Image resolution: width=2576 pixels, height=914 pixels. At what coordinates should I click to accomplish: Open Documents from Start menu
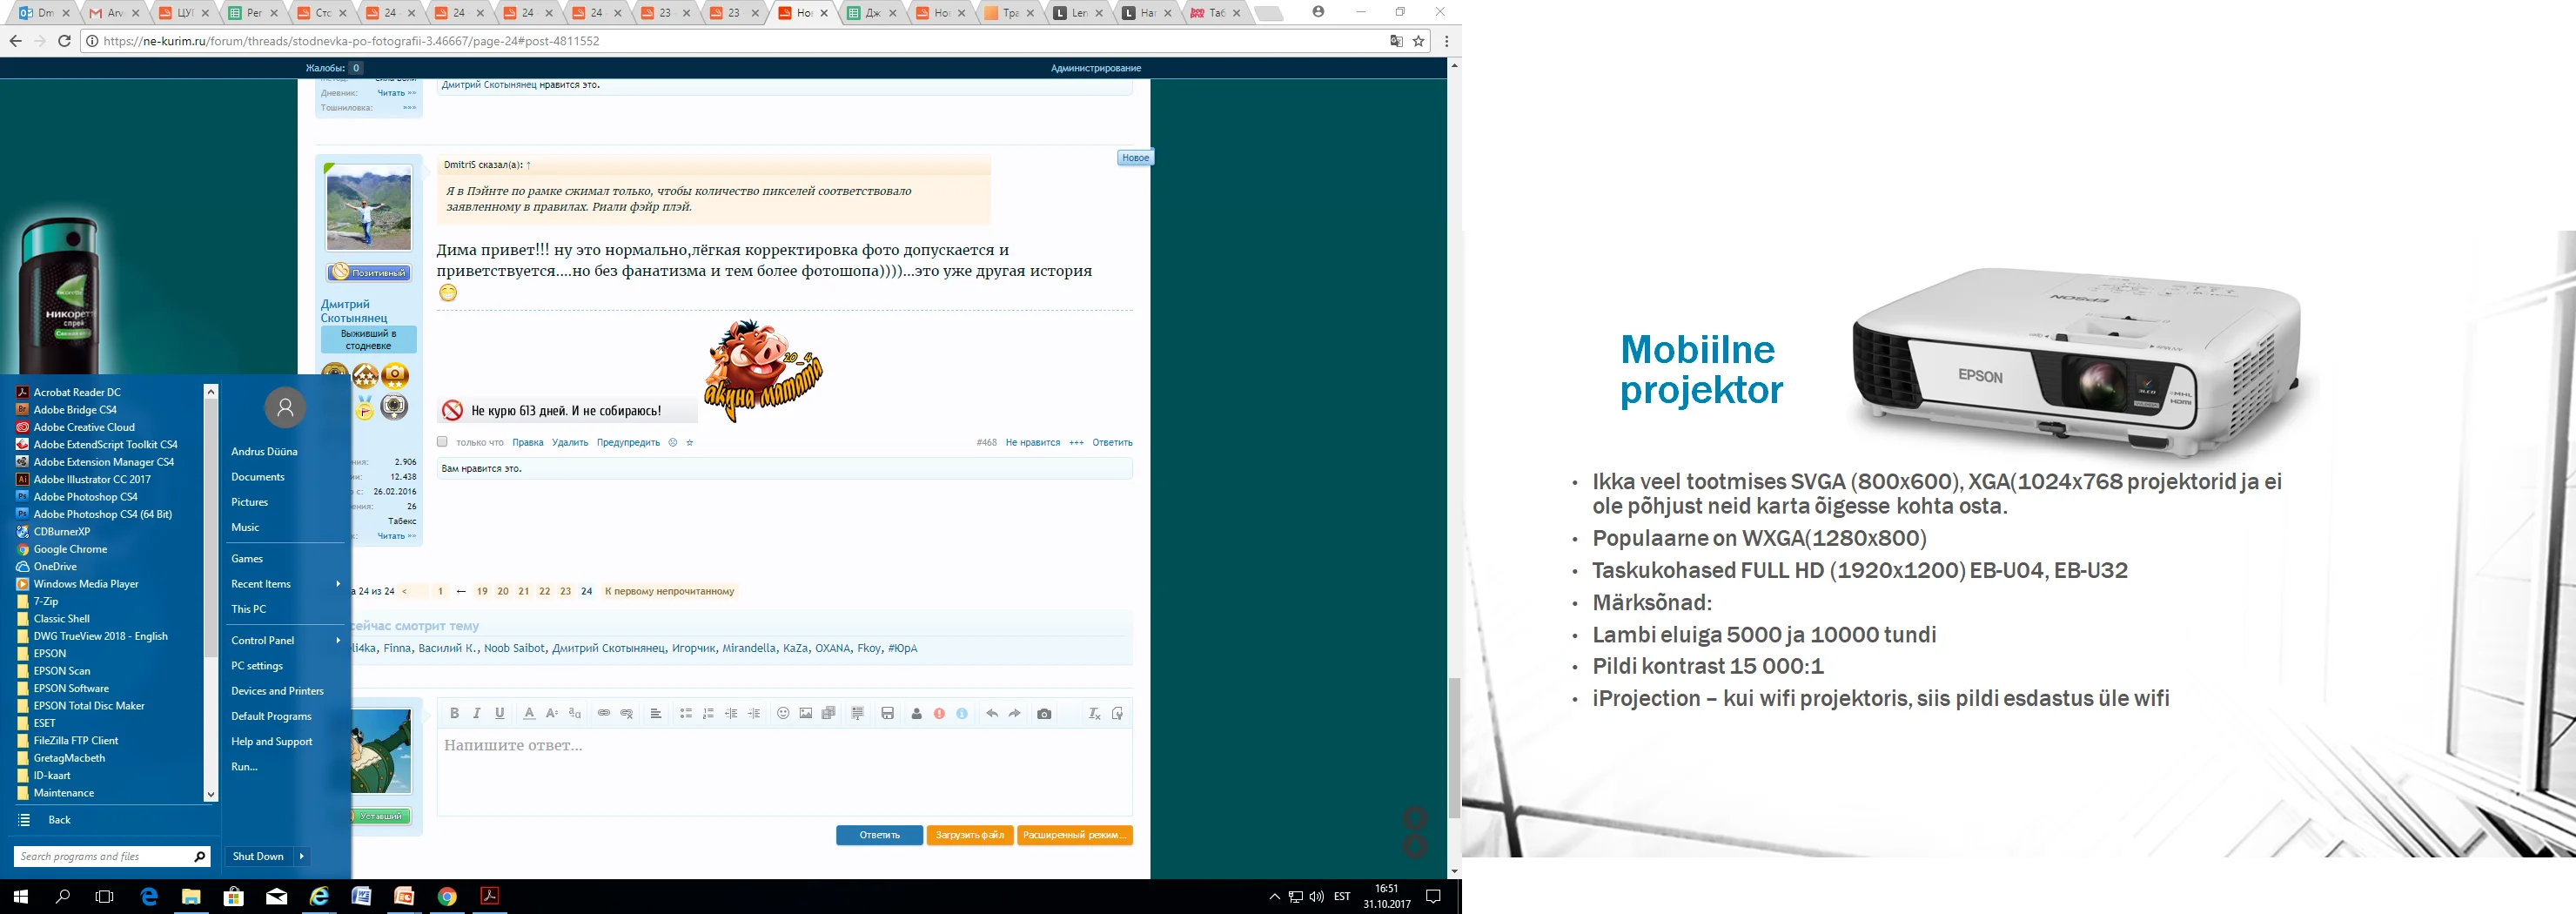(x=258, y=477)
